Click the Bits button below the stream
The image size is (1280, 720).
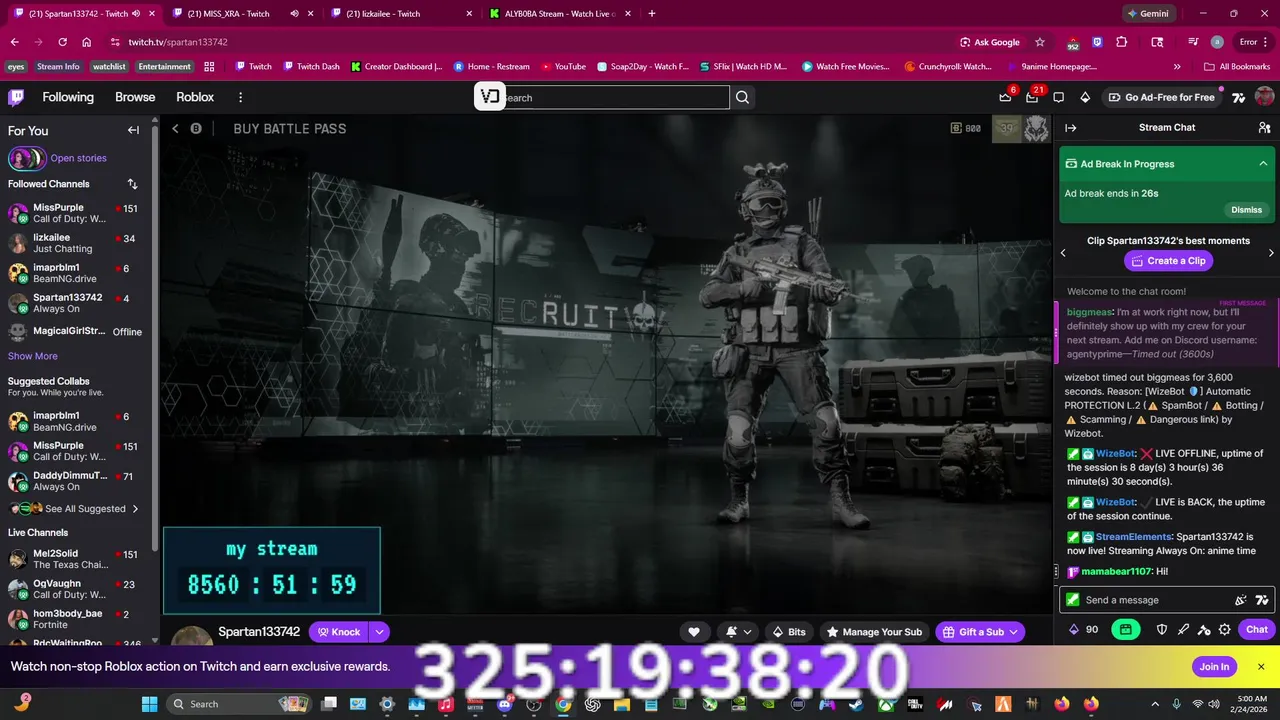(x=789, y=632)
